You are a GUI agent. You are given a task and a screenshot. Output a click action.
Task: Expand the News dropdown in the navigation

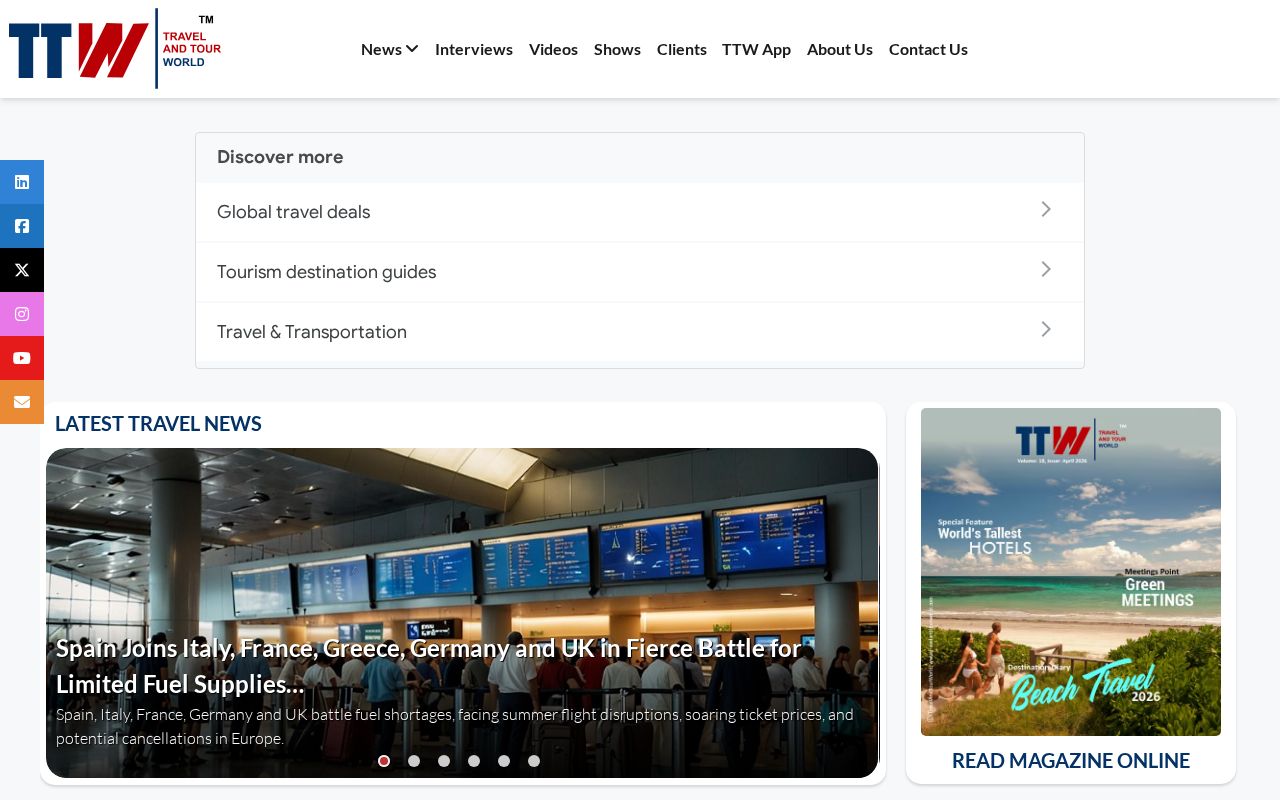(389, 49)
